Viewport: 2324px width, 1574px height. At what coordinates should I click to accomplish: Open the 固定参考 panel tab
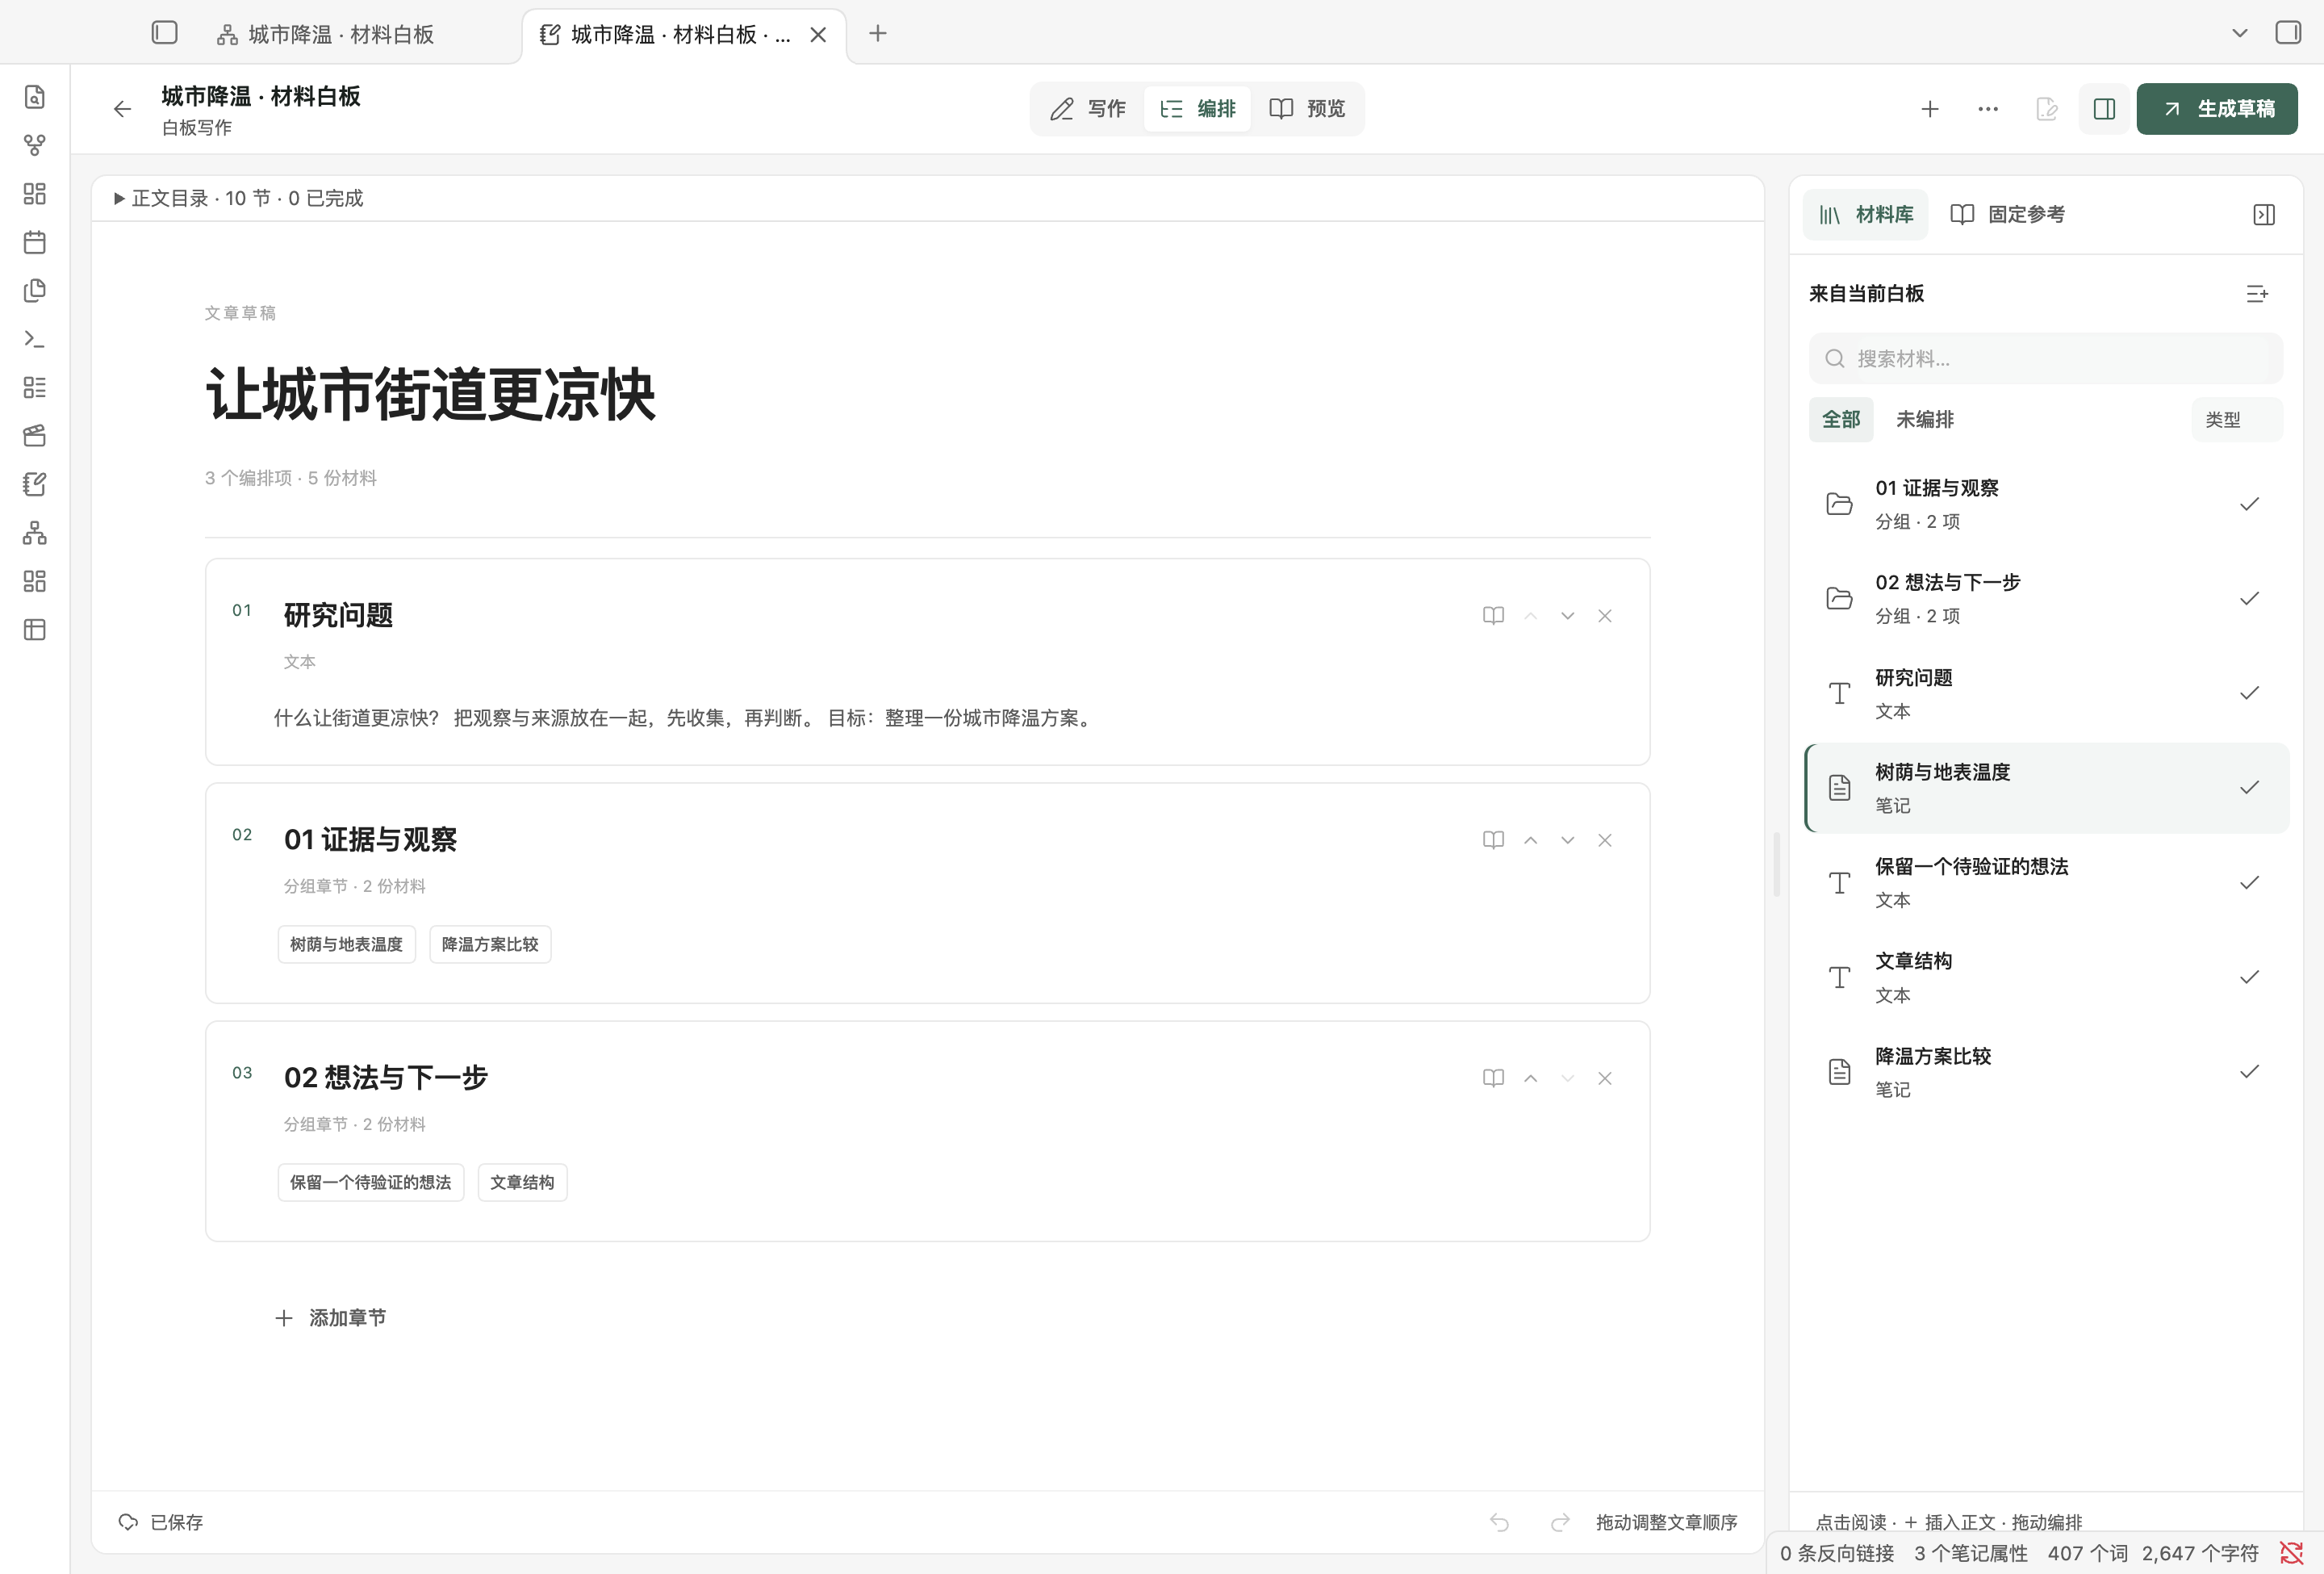[2007, 215]
